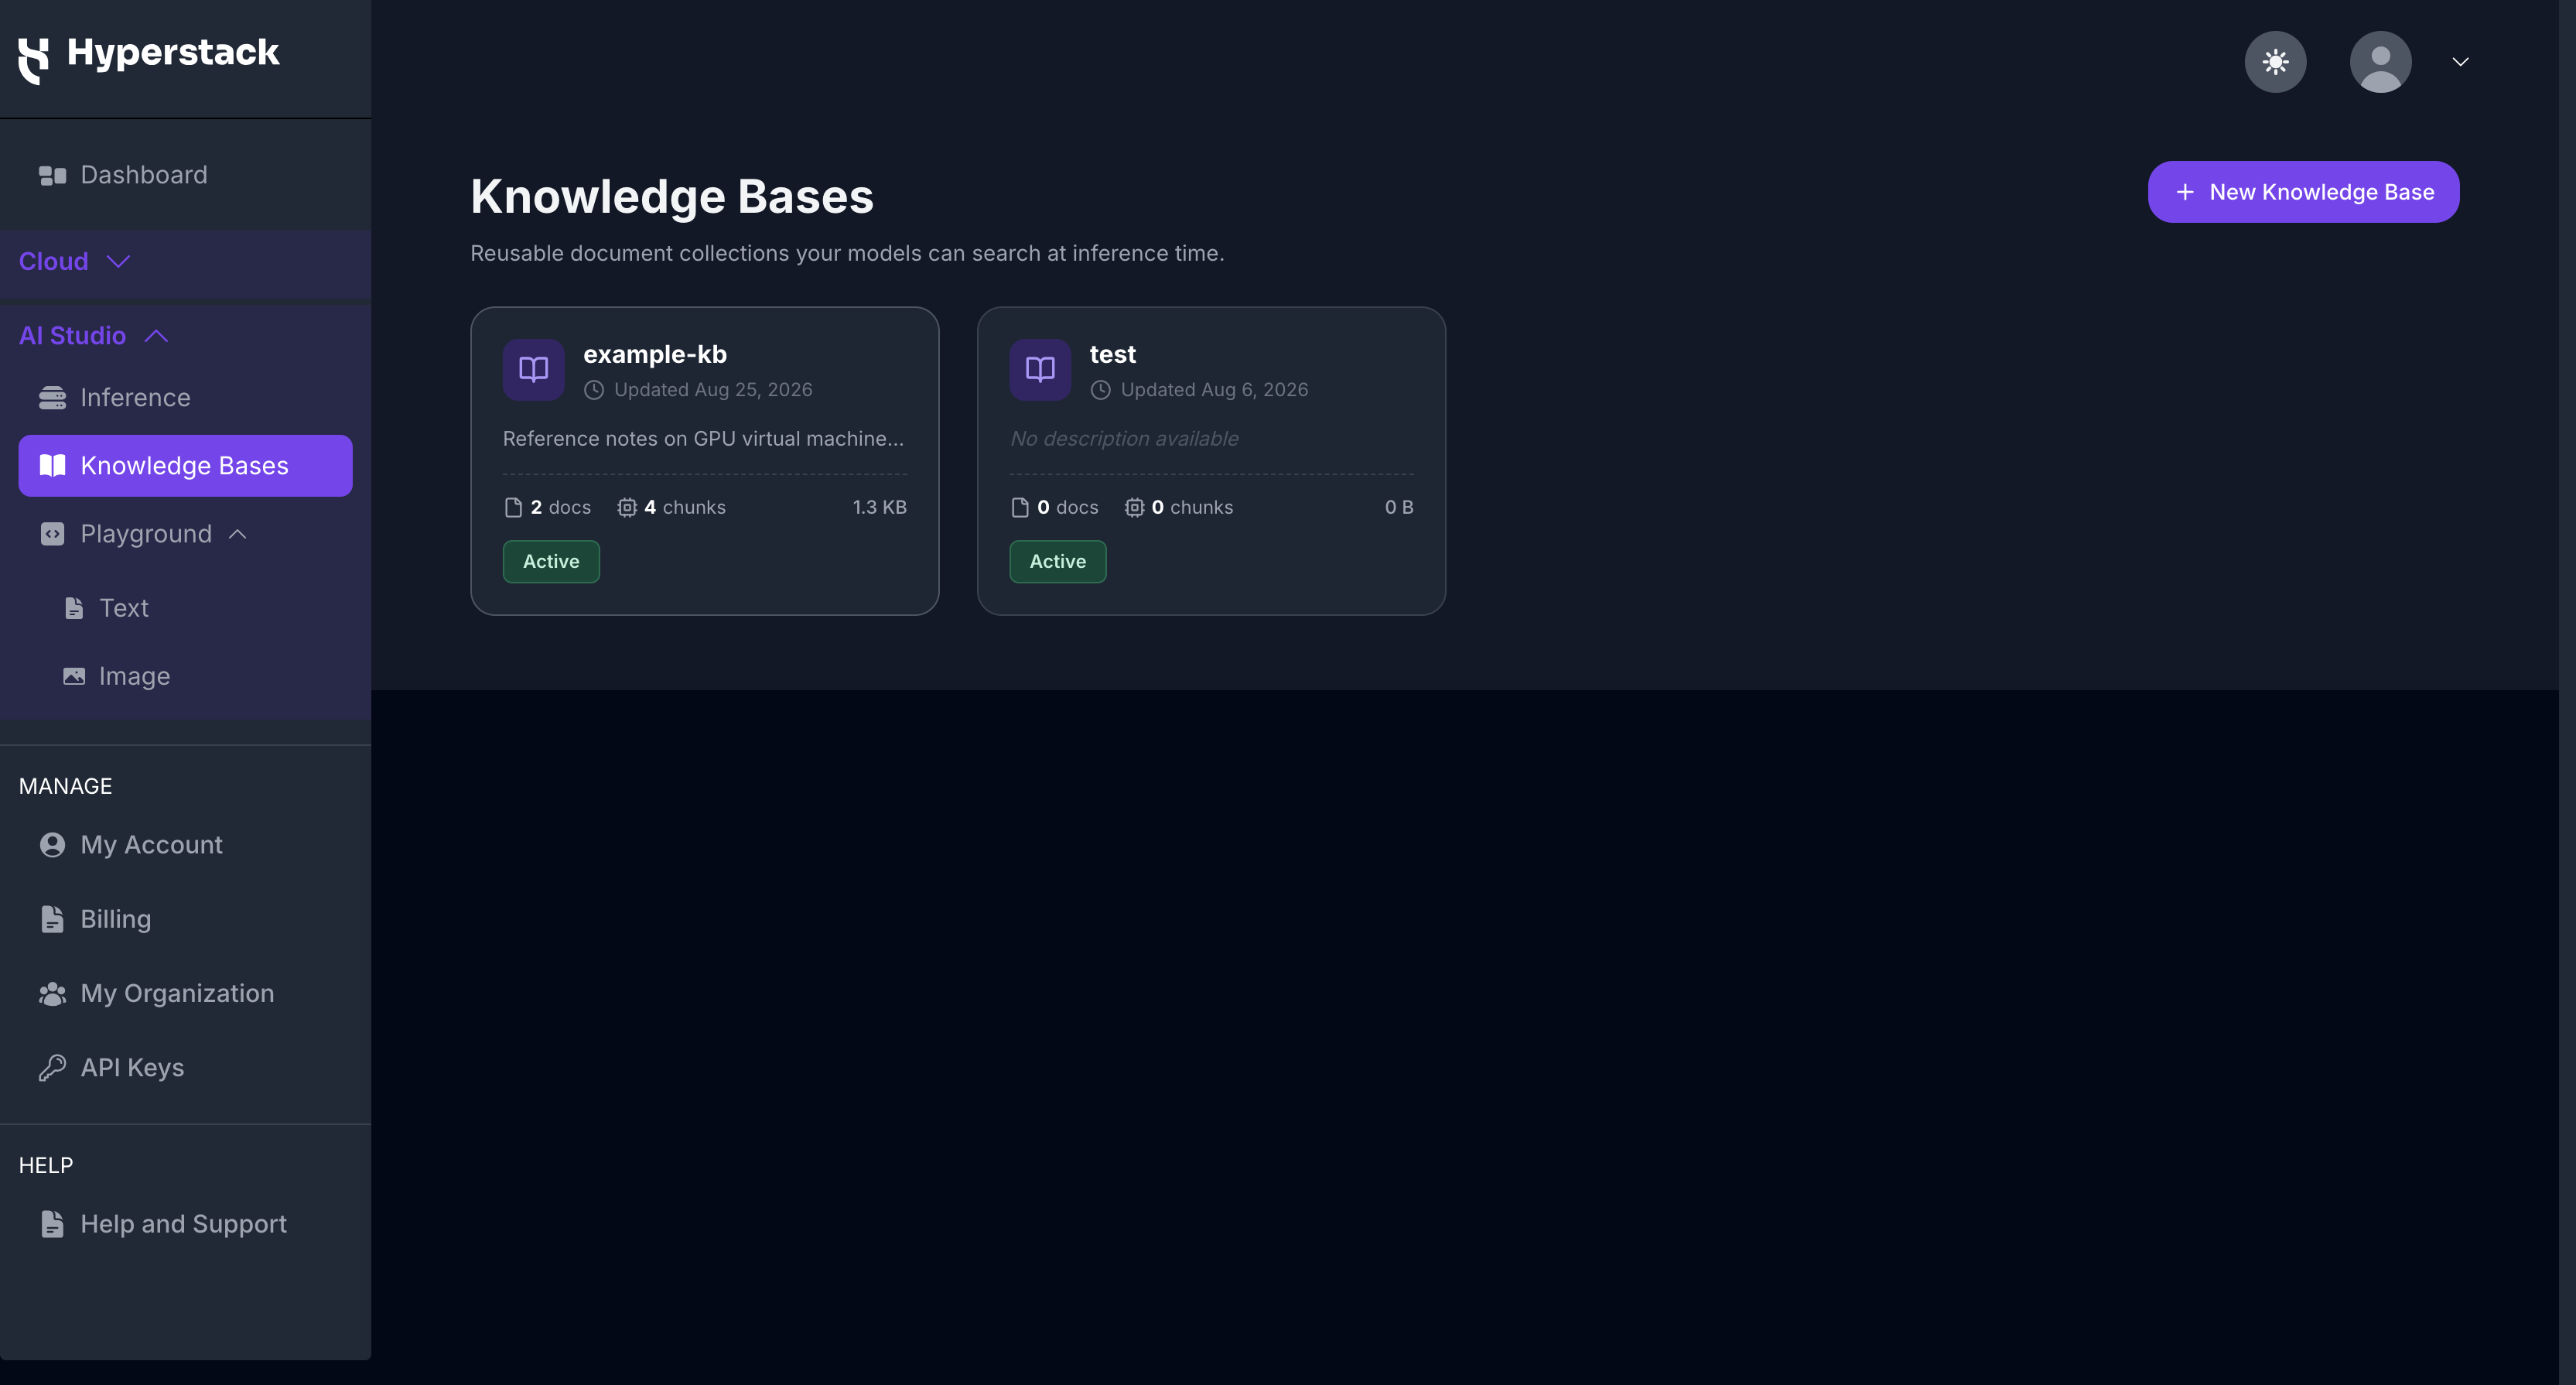Open My Account page
This screenshot has height=1385, width=2576.
151,845
